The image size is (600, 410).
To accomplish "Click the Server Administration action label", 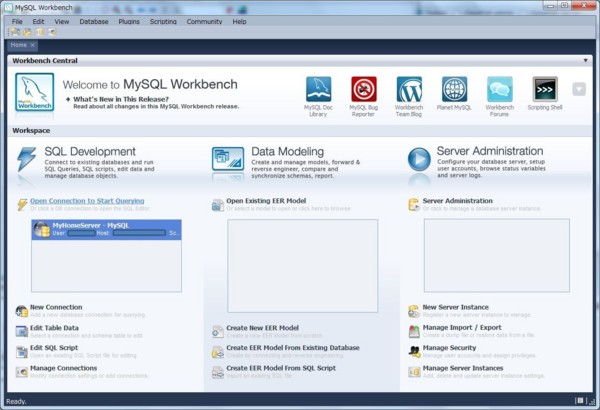I will tap(458, 201).
